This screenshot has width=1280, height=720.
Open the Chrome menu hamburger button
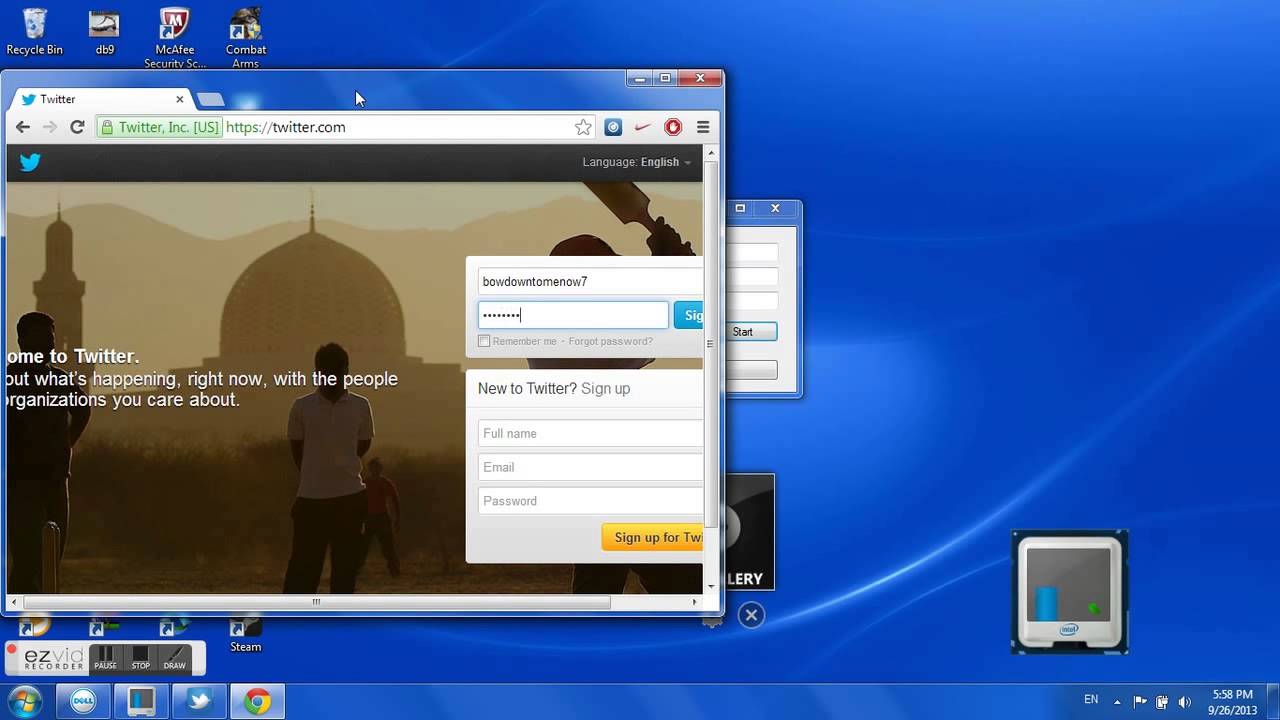coord(703,127)
